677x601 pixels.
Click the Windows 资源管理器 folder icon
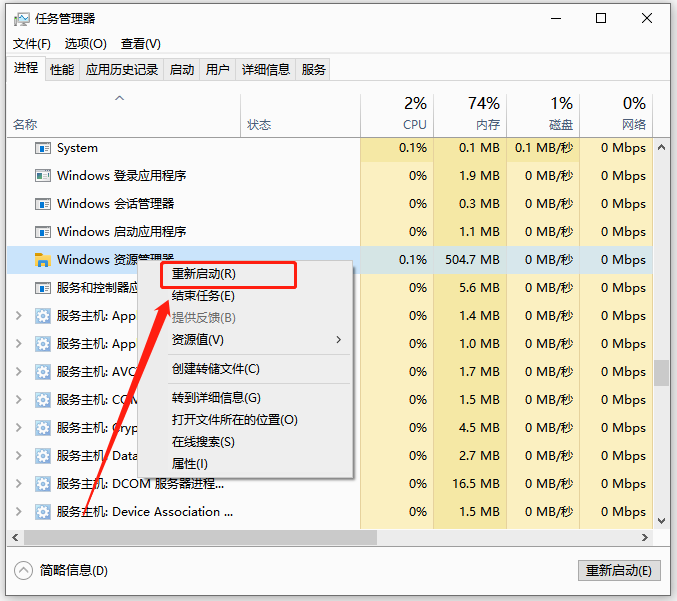click(x=43, y=260)
